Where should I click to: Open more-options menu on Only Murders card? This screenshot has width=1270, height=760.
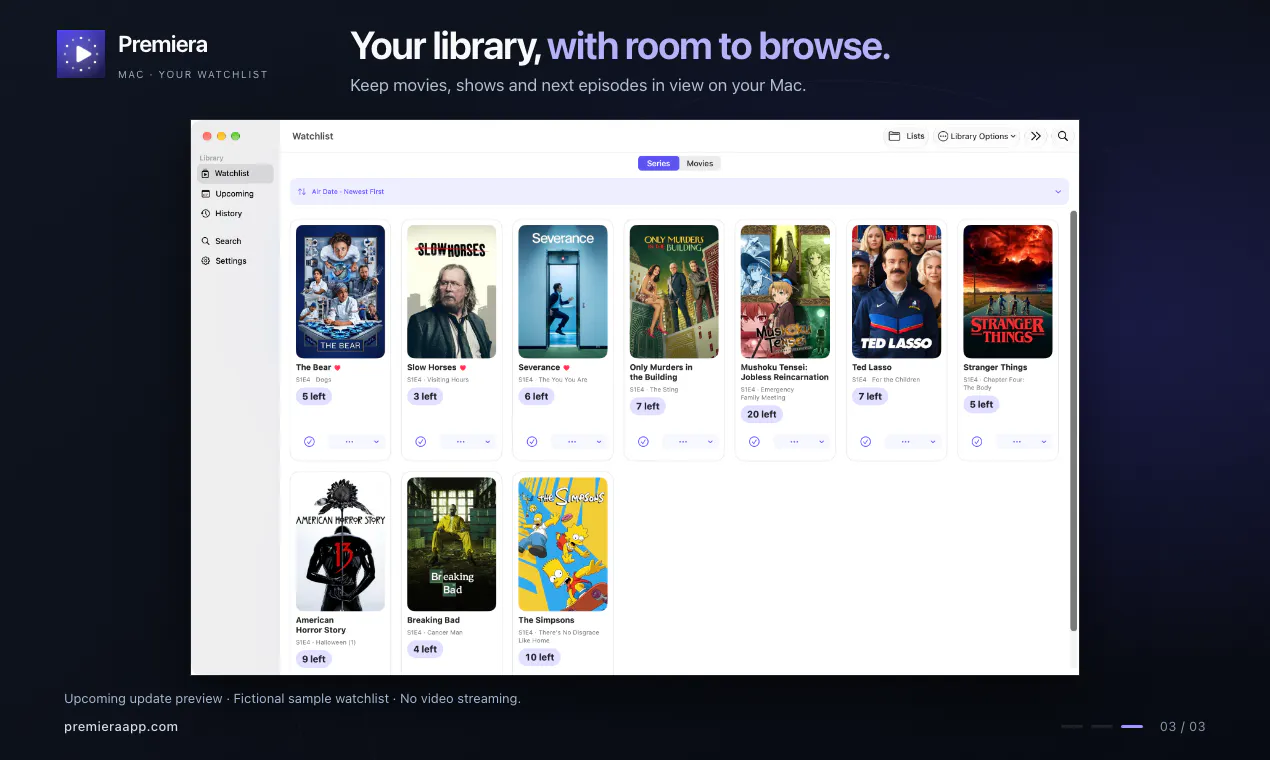[690, 441]
